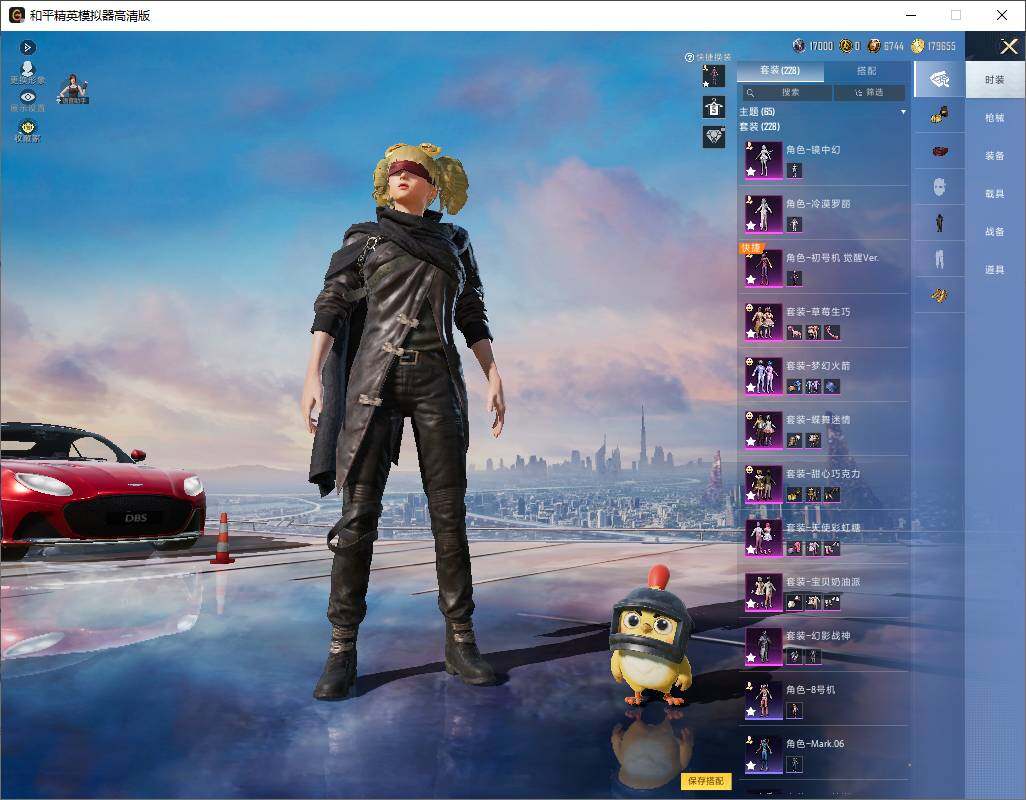The height and width of the screenshot is (800, 1026).
Task: Select the 套装-草莓生巧 outfit thumbnail
Action: point(764,322)
